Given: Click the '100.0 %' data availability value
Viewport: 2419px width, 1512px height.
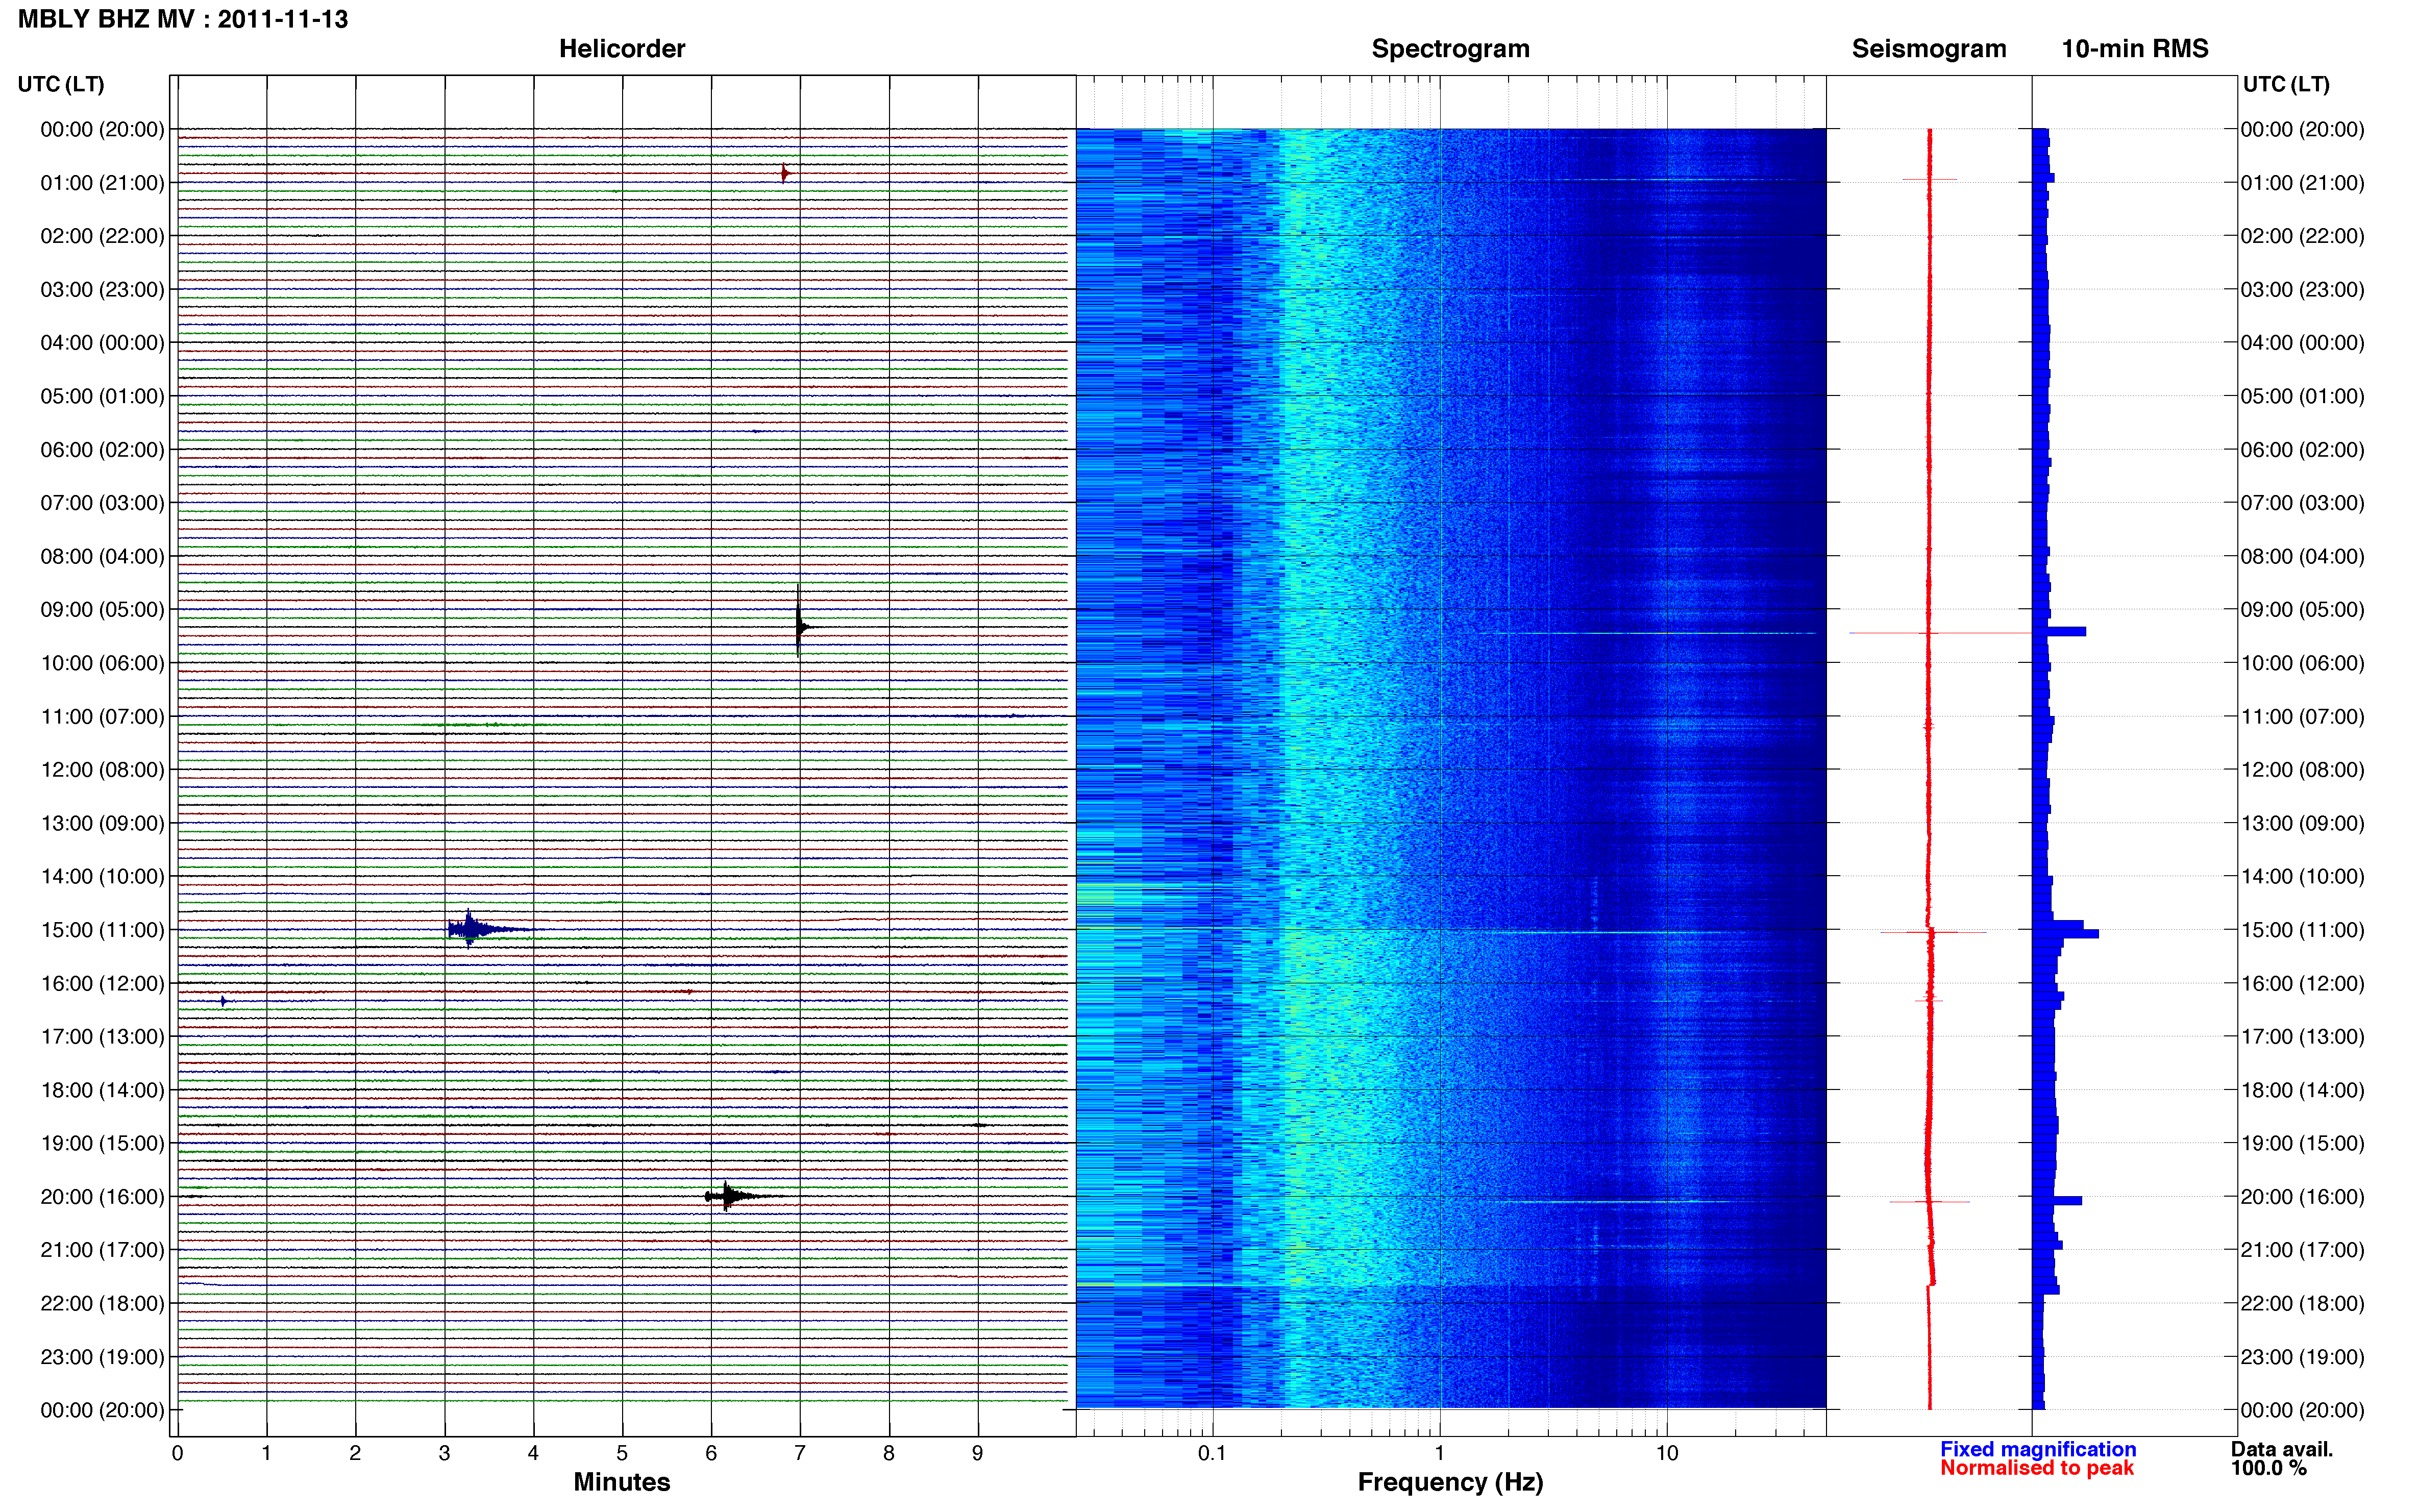Looking at the screenshot, I should click(x=2269, y=1468).
